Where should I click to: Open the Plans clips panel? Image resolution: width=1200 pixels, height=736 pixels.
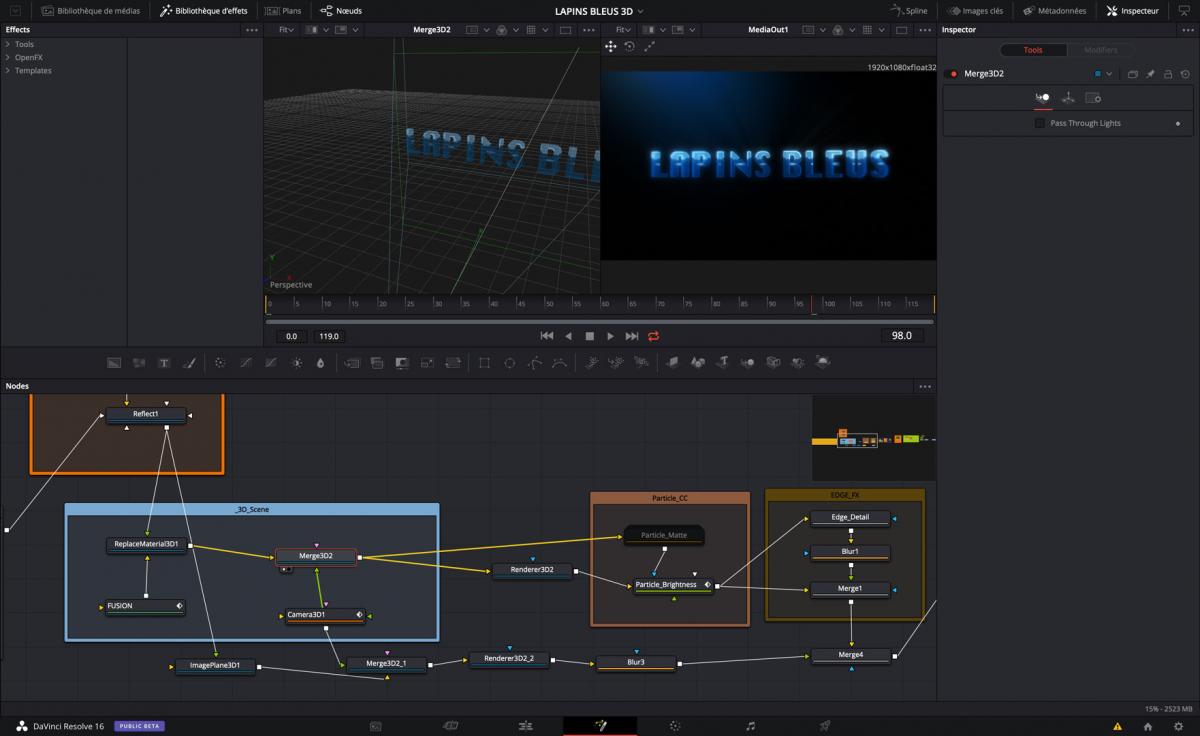tap(283, 10)
